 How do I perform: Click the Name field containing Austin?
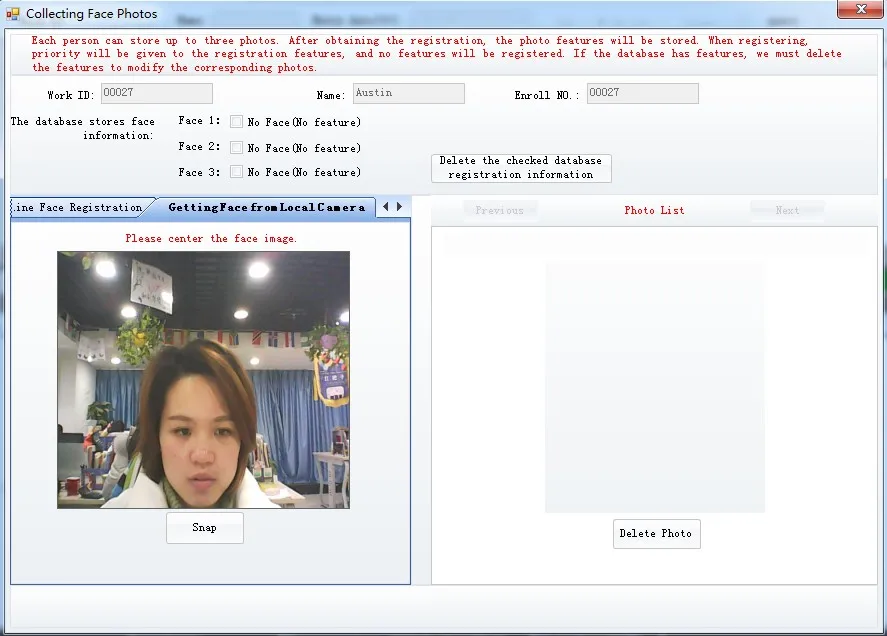pyautogui.click(x=408, y=94)
